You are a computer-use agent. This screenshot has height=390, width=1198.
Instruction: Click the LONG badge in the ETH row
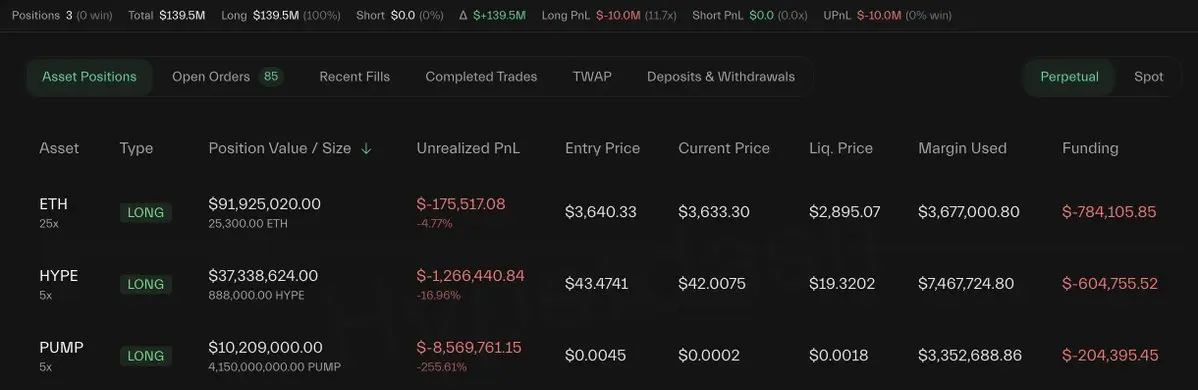[x=146, y=213]
